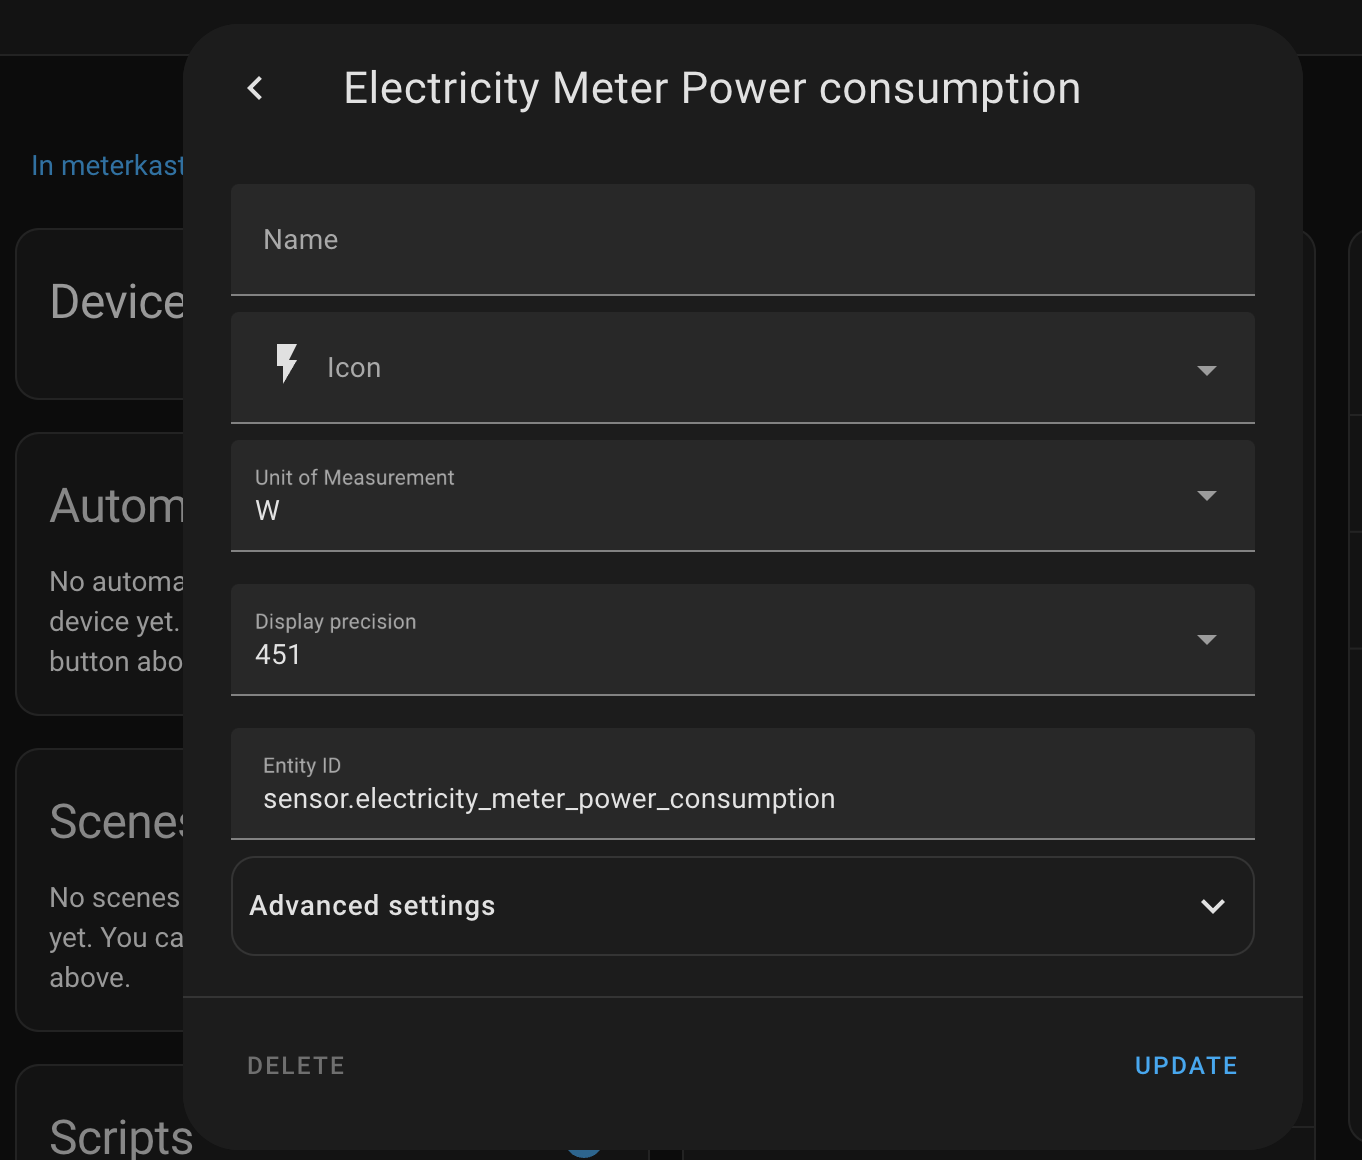Click the Automations card heading in background
This screenshot has height=1160, width=1362.
point(117,506)
